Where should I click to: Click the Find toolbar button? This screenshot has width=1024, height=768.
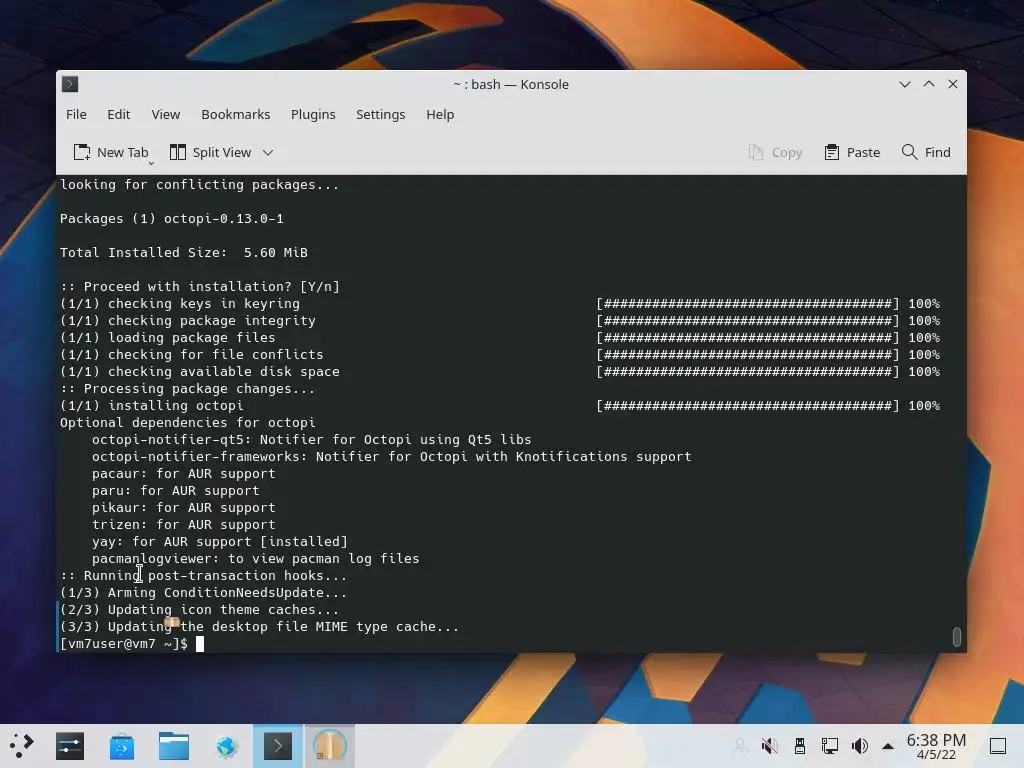tap(926, 152)
